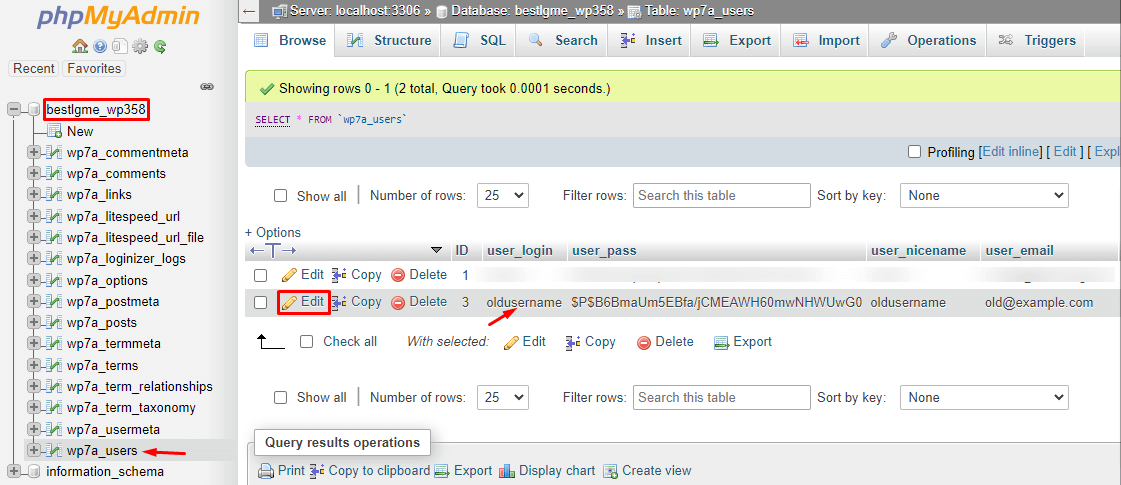Toggle the Profiling checkbox
The width and height of the screenshot is (1121, 485).
pyautogui.click(x=914, y=152)
